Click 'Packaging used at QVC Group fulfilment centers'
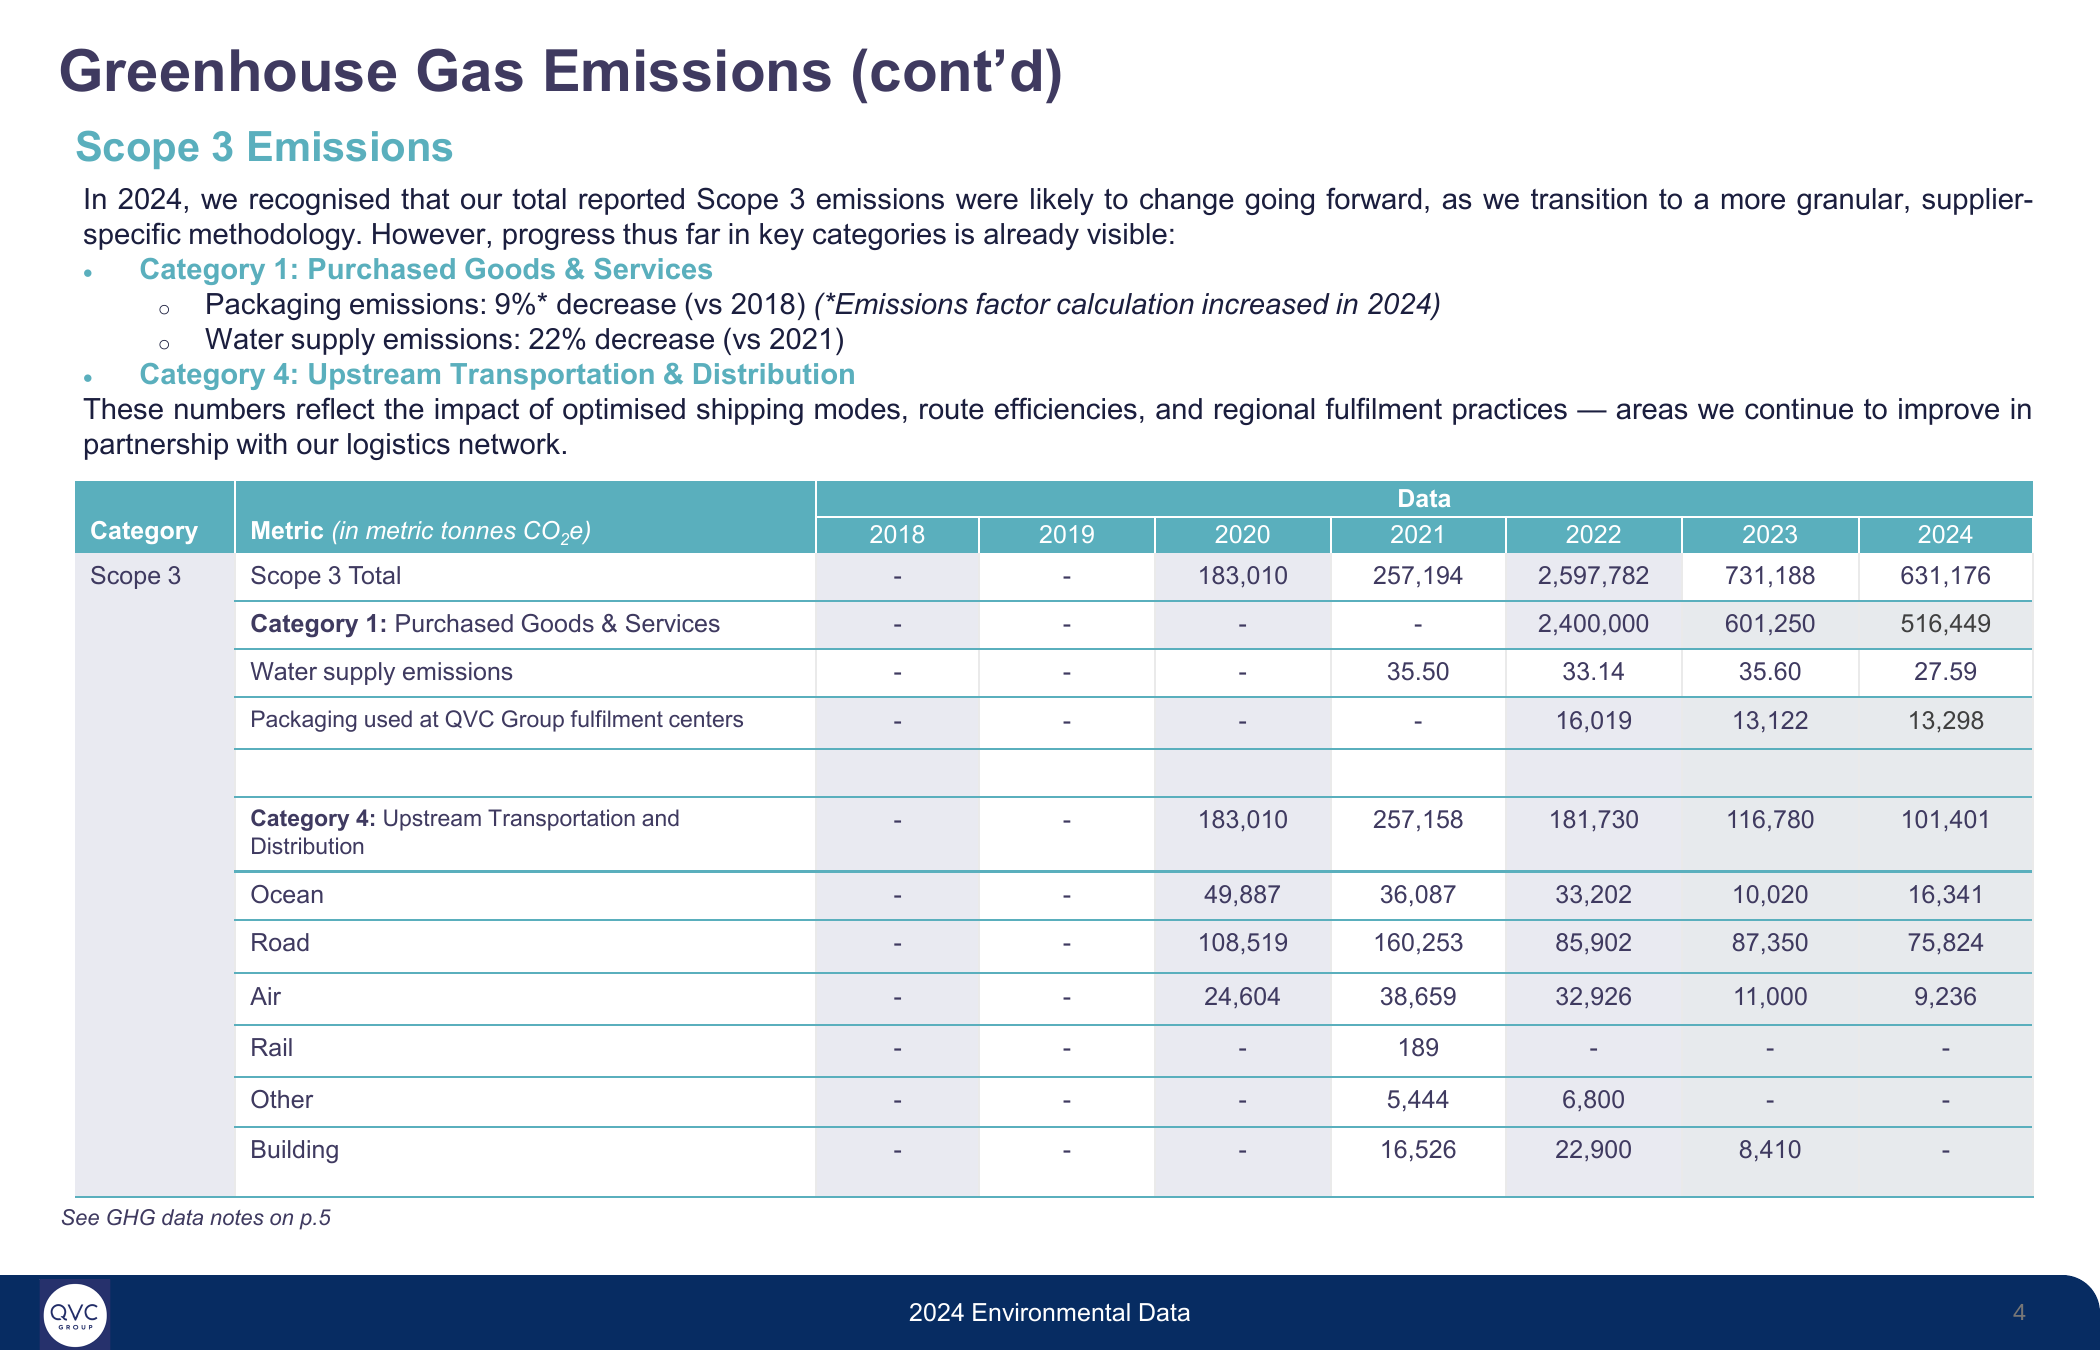Image resolution: width=2100 pixels, height=1350 pixels. coord(497,720)
